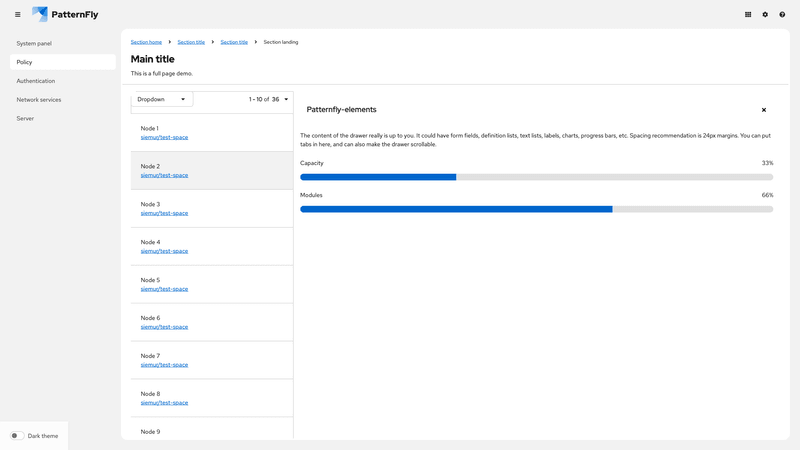Image resolution: width=800 pixels, height=450 pixels.
Task: Click Section home breadcrumb link
Action: pyautogui.click(x=146, y=42)
